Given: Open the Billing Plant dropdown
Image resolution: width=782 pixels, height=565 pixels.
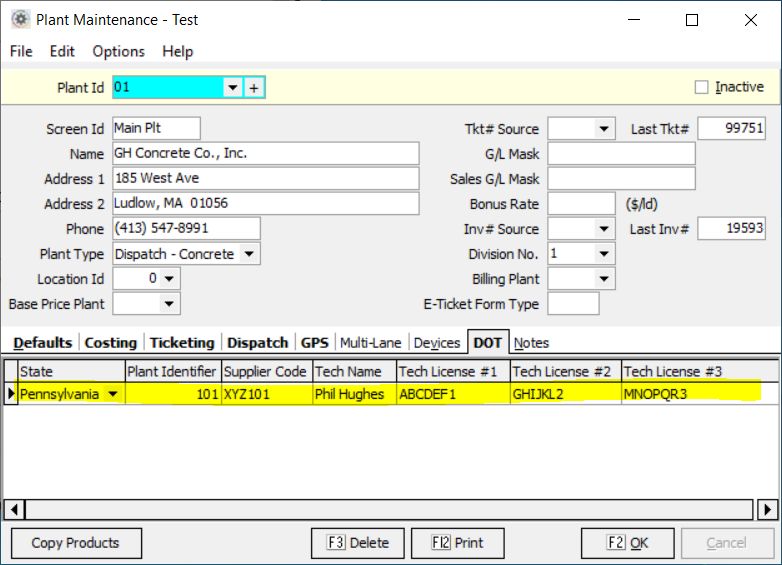Looking at the screenshot, I should [x=604, y=279].
